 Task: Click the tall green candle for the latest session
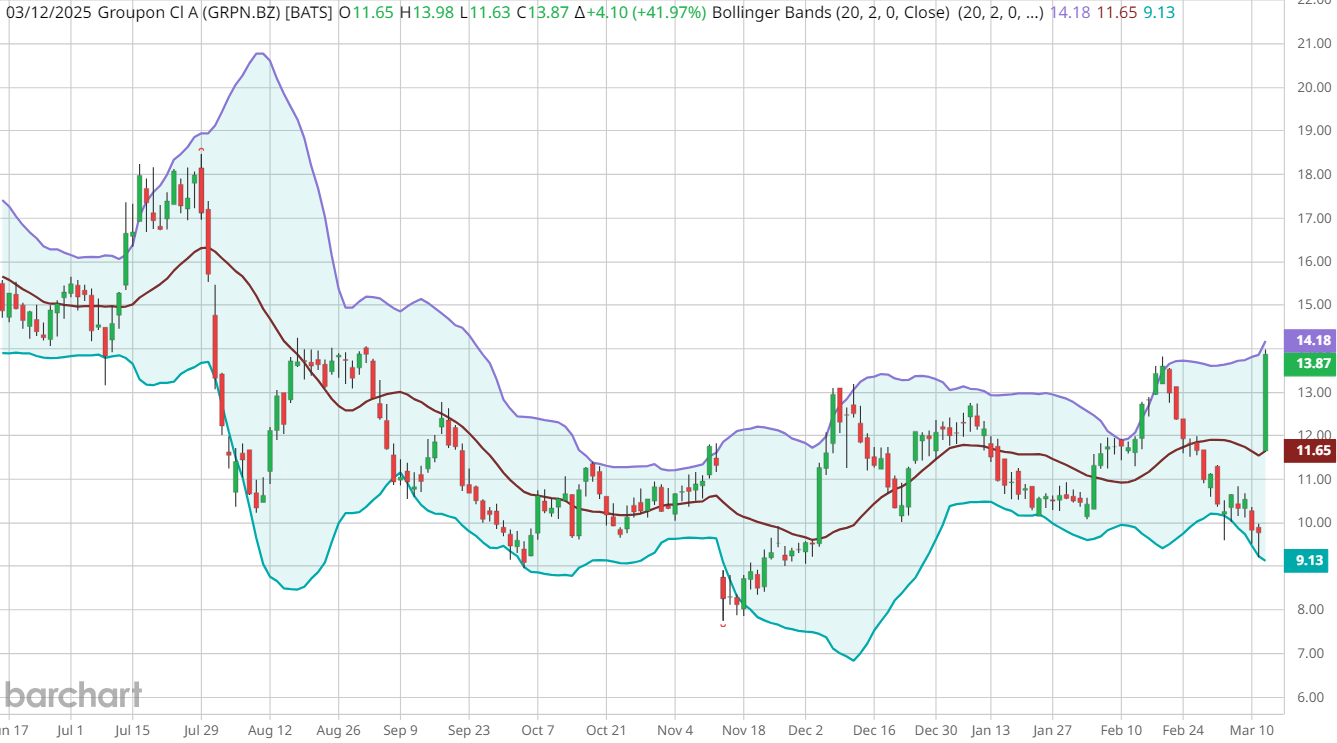click(1266, 401)
